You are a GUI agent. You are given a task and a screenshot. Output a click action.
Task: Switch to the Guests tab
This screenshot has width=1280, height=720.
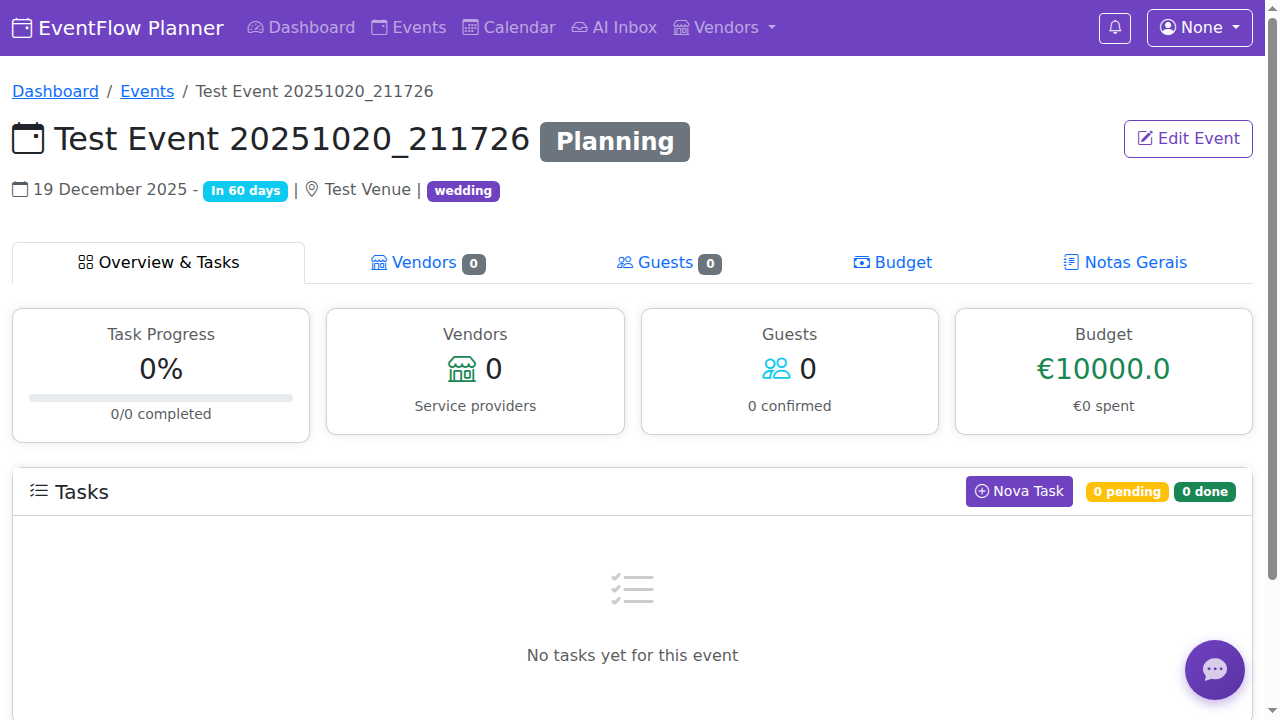tap(668, 263)
